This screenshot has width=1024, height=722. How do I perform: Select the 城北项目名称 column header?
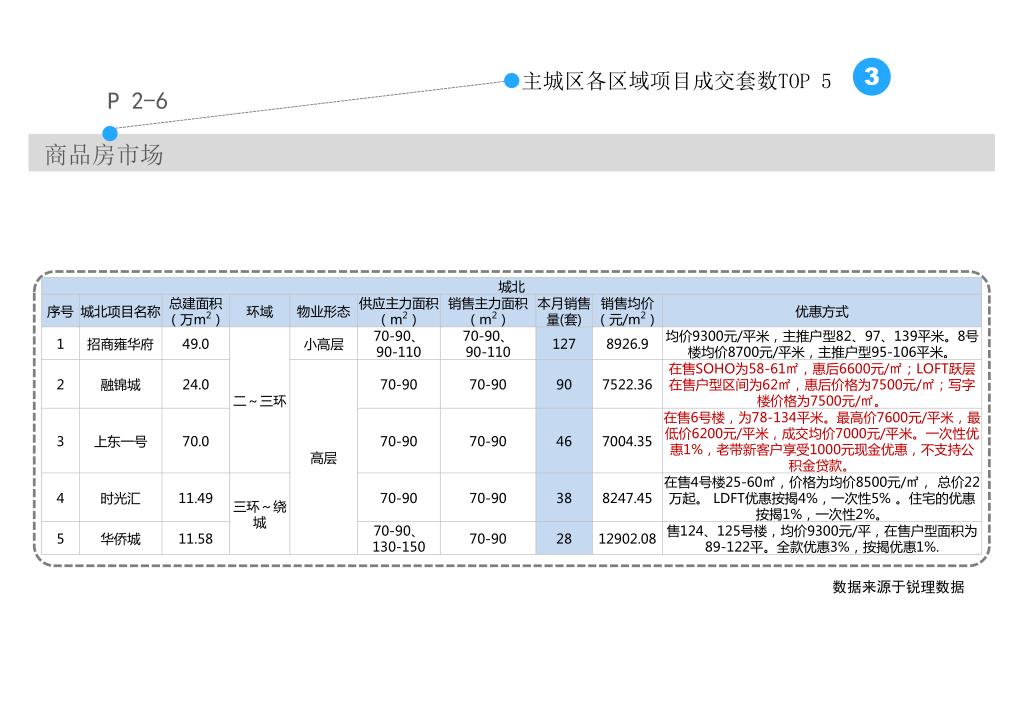point(120,311)
